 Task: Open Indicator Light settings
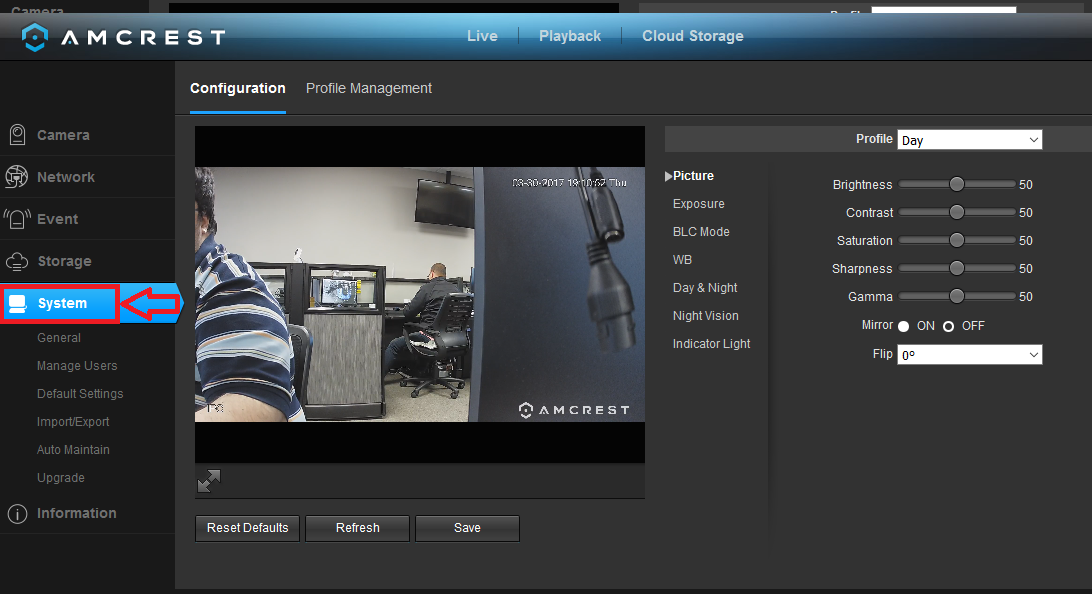711,343
